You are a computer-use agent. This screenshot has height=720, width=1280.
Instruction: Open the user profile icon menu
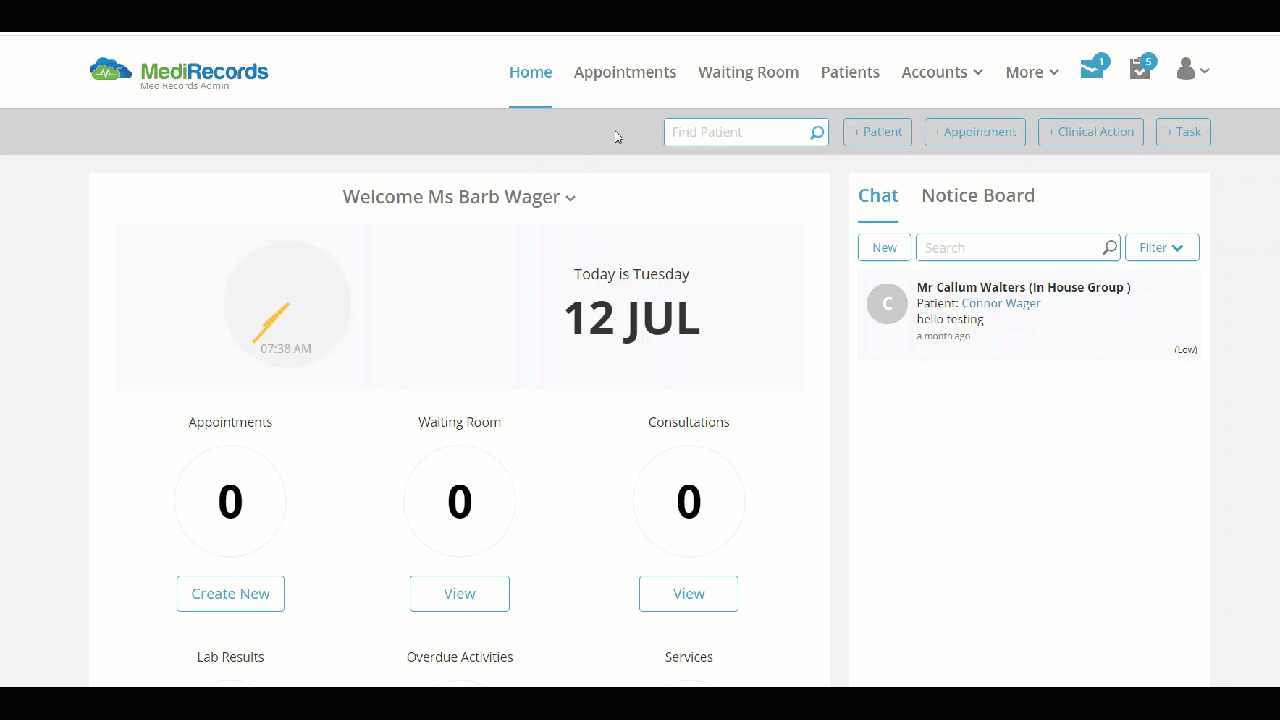tap(1192, 69)
